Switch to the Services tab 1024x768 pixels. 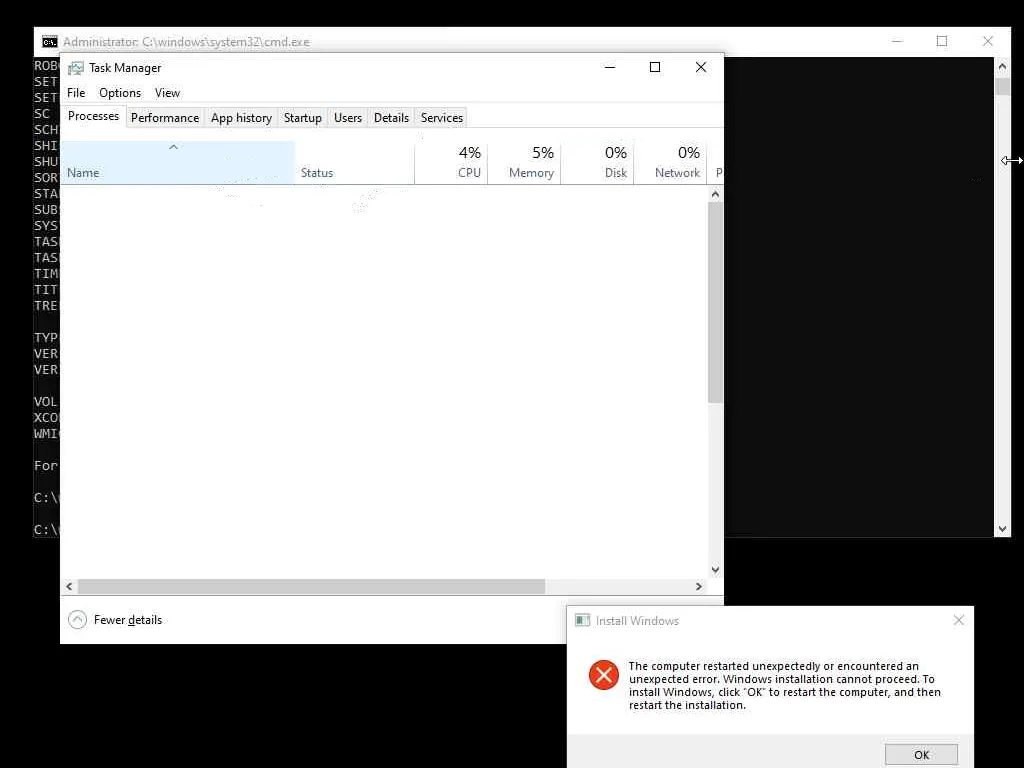click(x=441, y=118)
